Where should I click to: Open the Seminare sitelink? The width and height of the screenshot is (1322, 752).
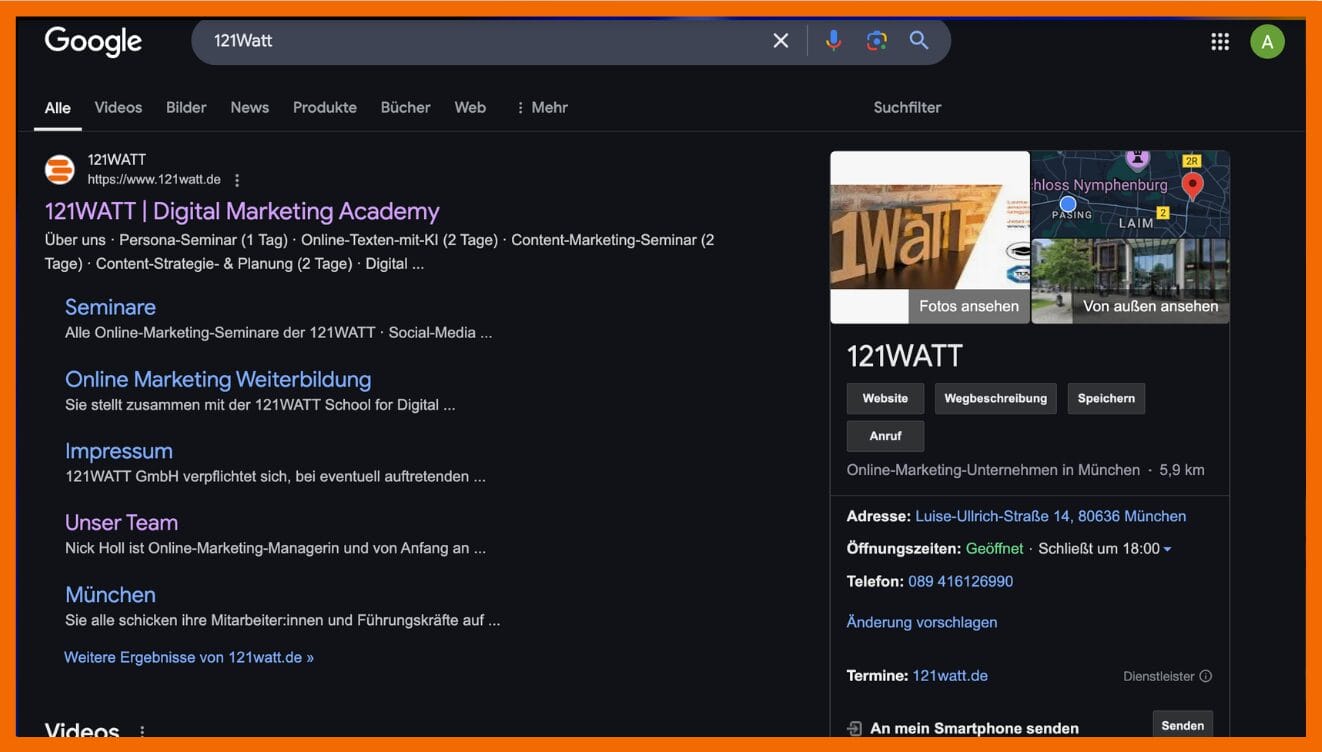point(110,307)
